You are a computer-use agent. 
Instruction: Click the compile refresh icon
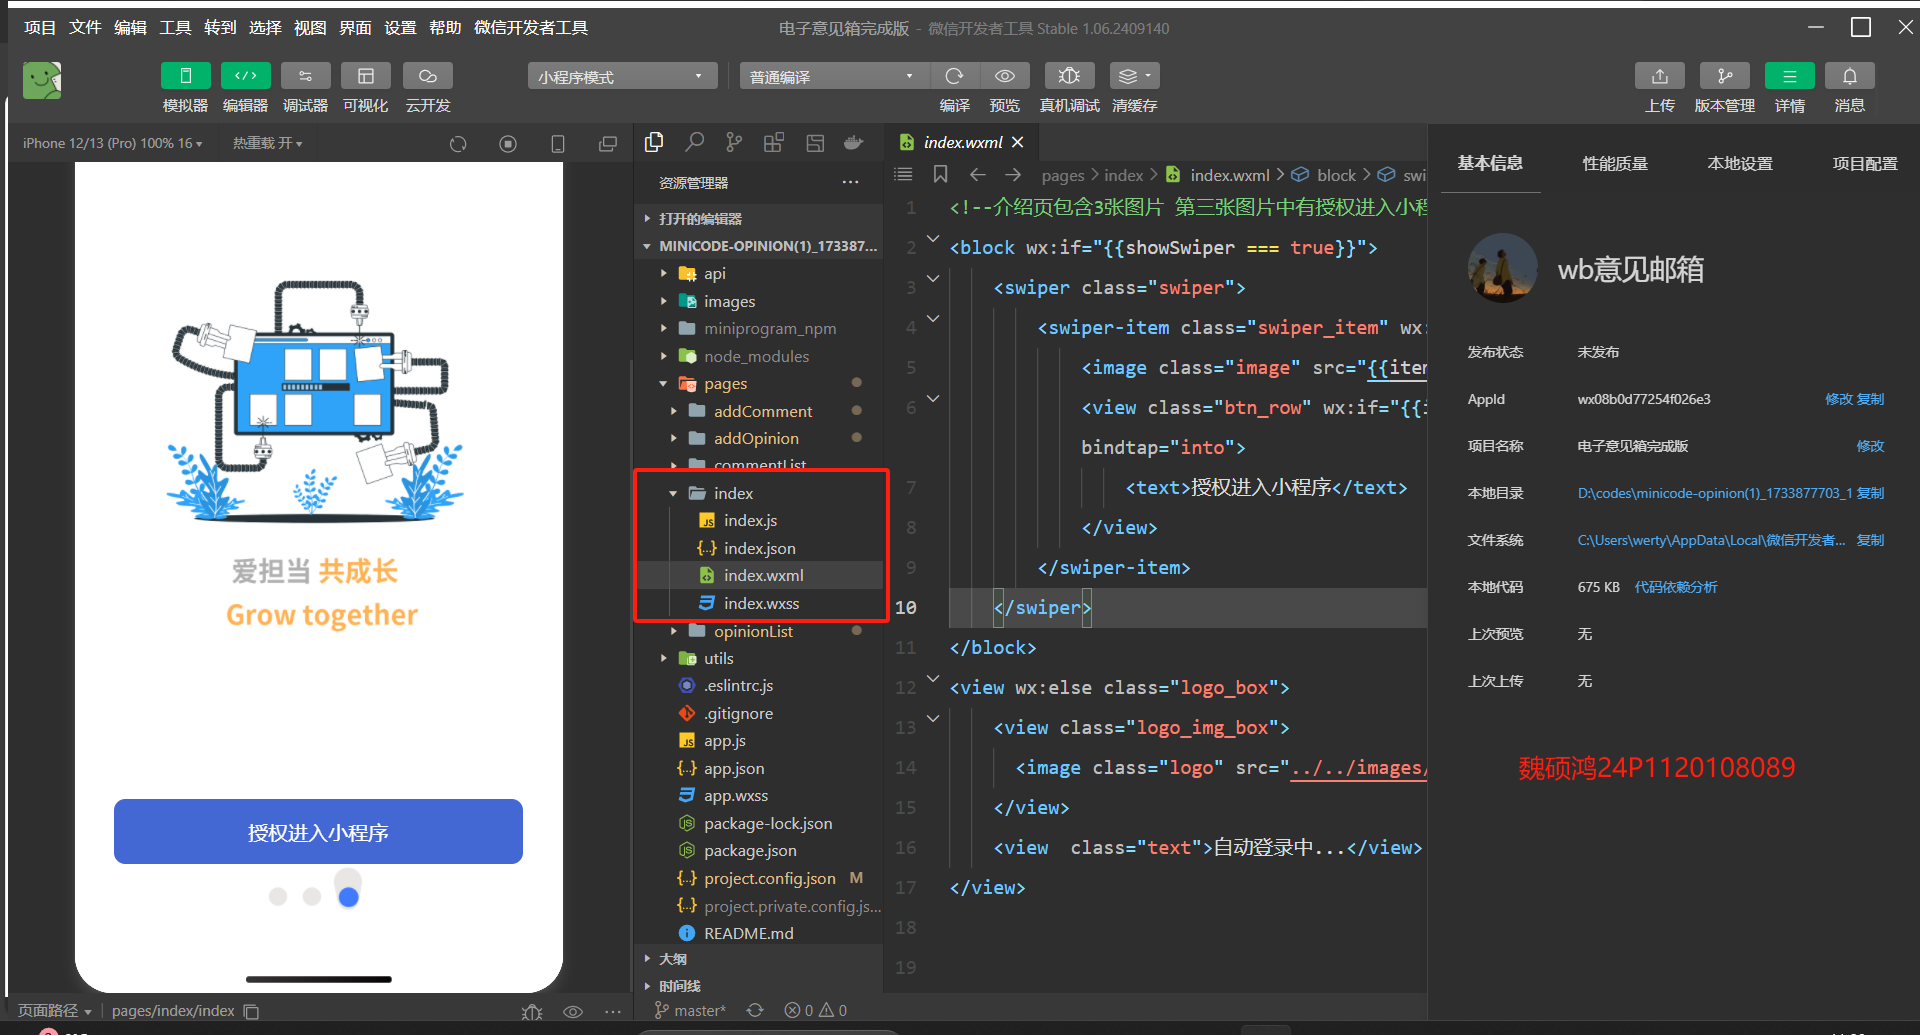point(954,76)
